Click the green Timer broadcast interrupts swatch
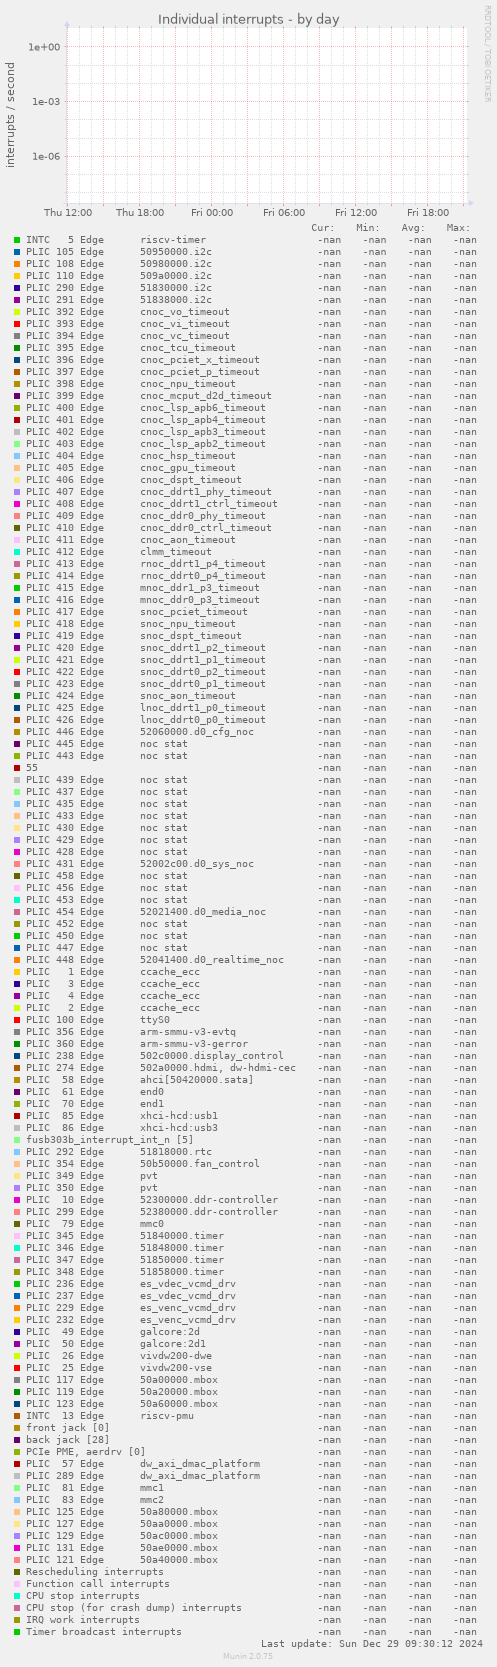Screen dimensions: 497x1667 pos(17,1632)
